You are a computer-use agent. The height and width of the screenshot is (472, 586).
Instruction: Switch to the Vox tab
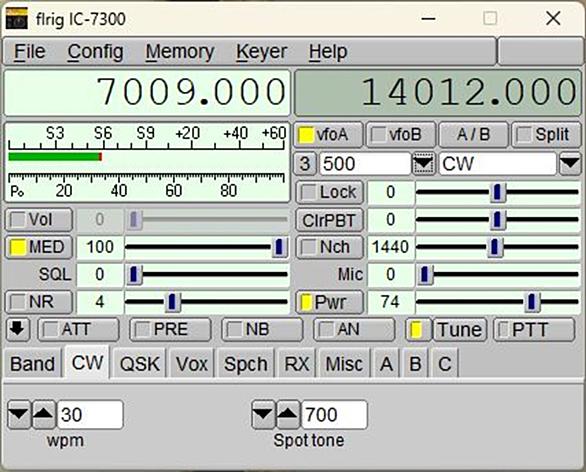(x=192, y=364)
